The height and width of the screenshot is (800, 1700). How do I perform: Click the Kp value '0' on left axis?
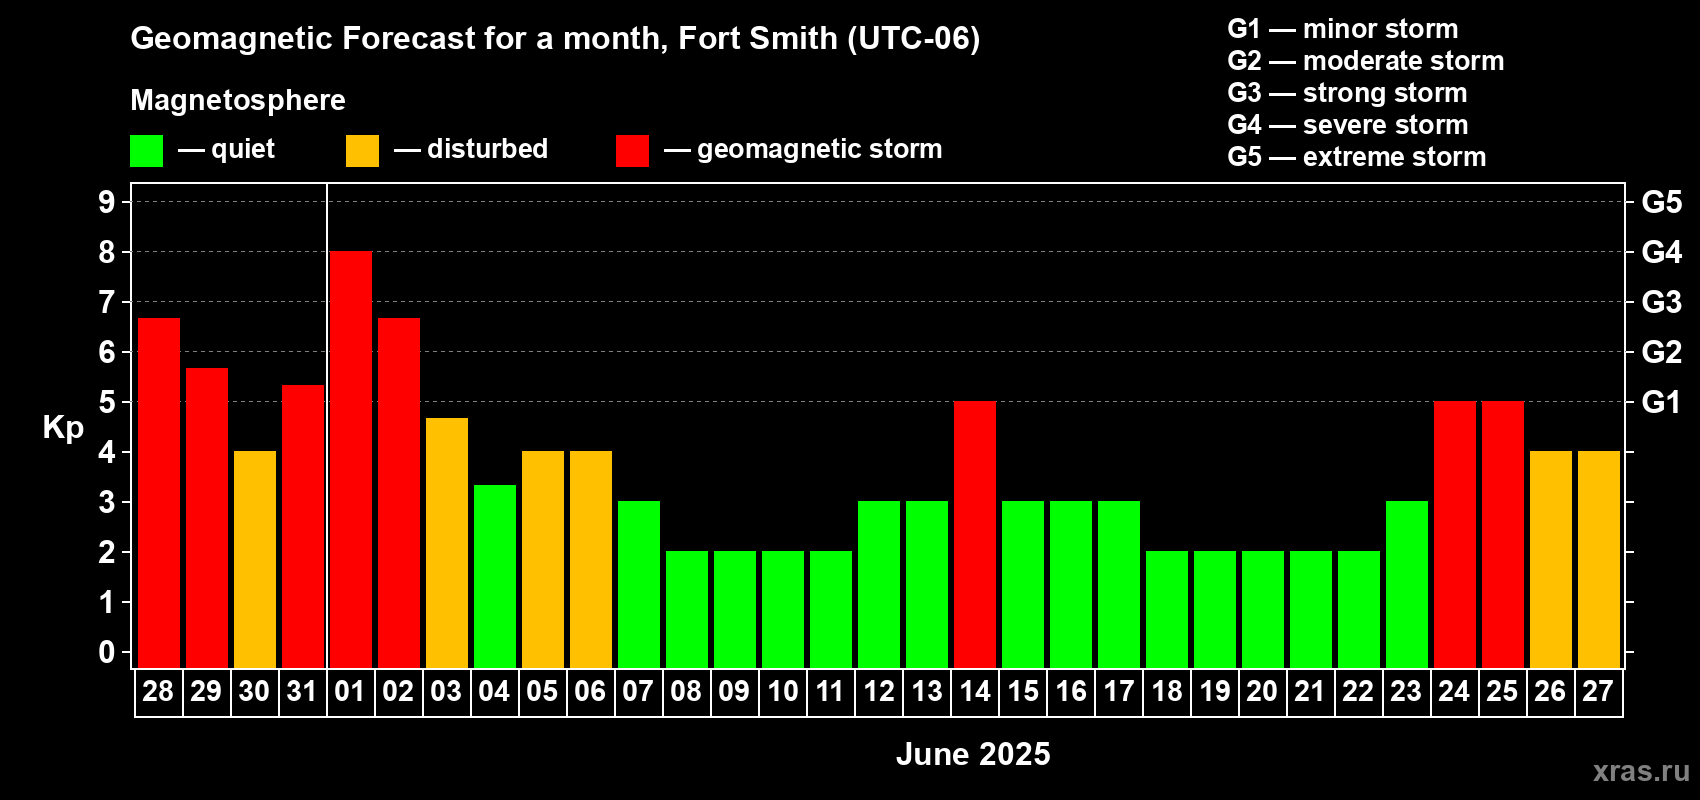(x=107, y=652)
